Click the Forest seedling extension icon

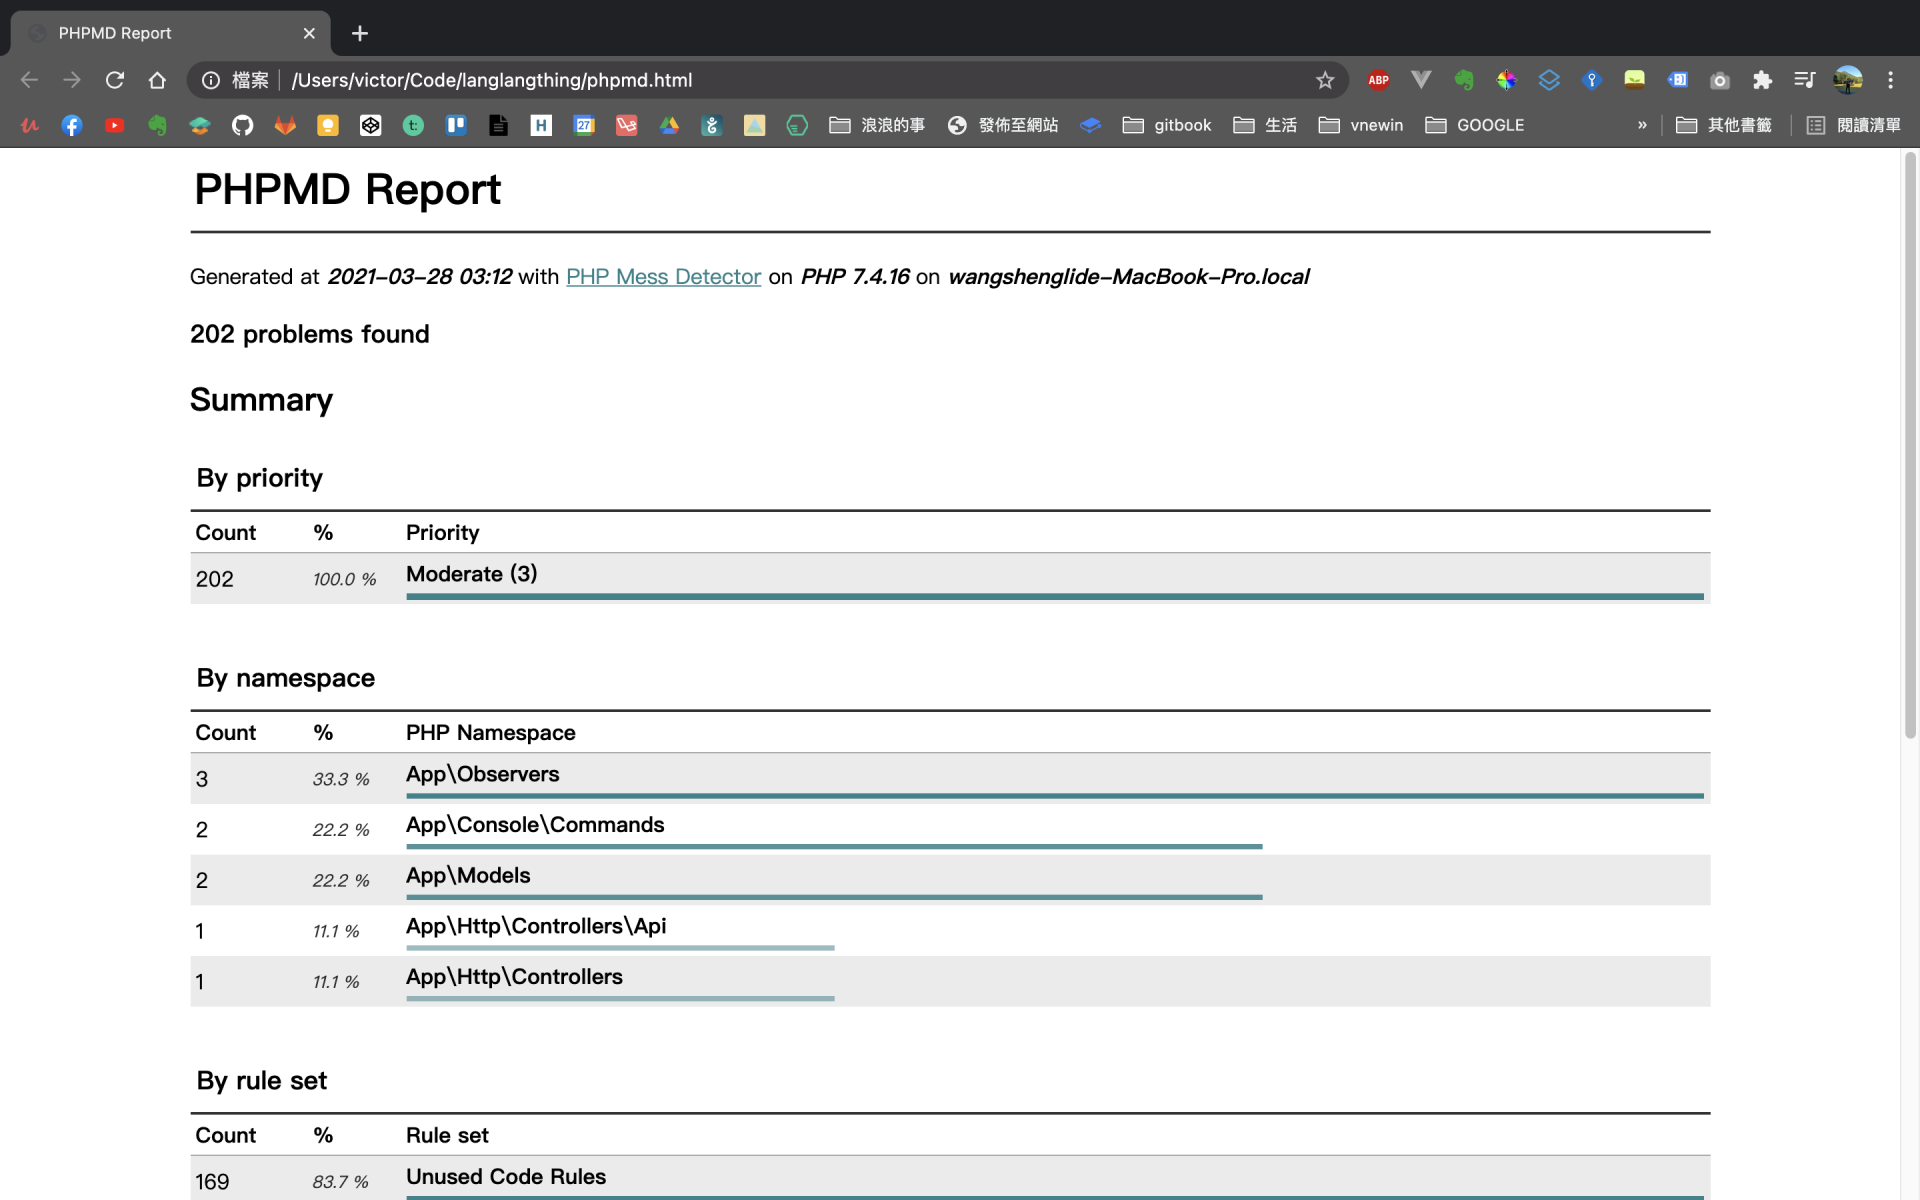point(1634,80)
